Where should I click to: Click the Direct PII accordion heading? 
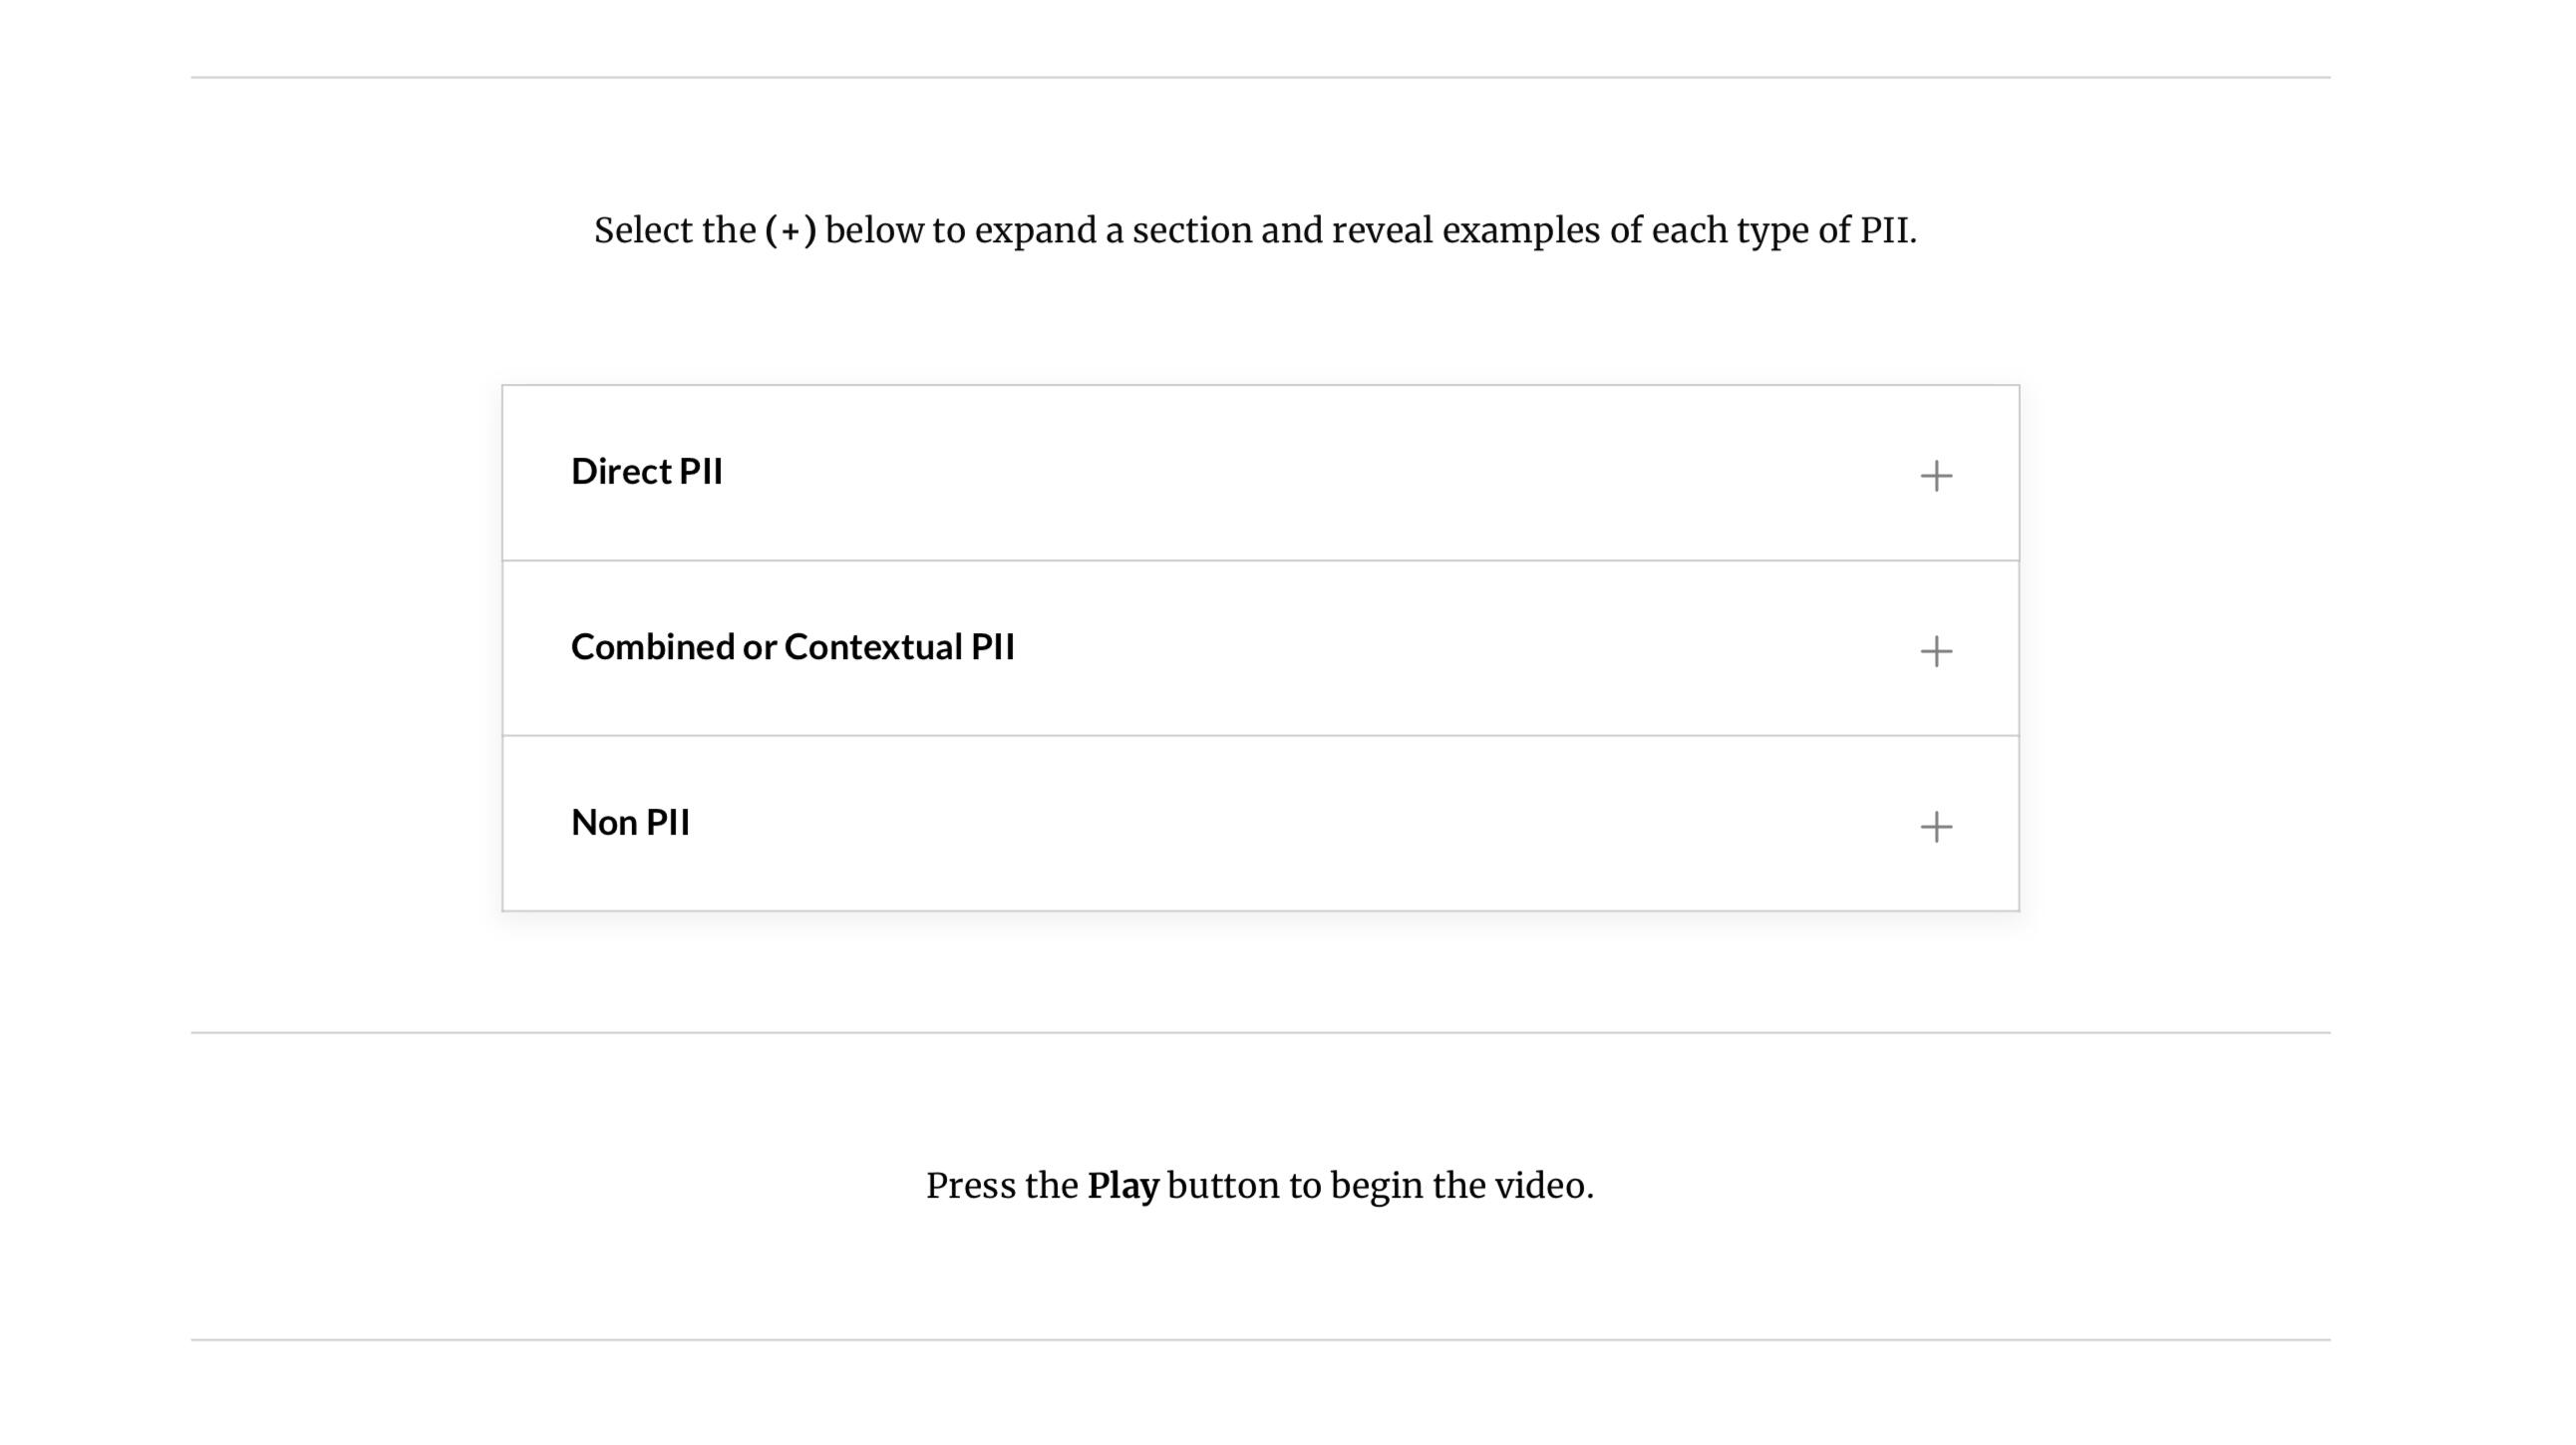click(646, 471)
